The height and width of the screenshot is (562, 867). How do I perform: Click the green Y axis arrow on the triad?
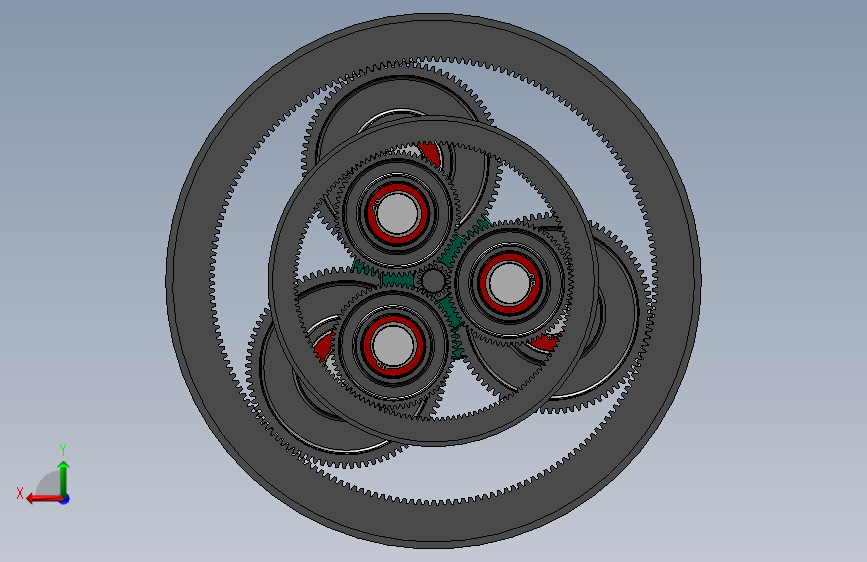point(64,478)
